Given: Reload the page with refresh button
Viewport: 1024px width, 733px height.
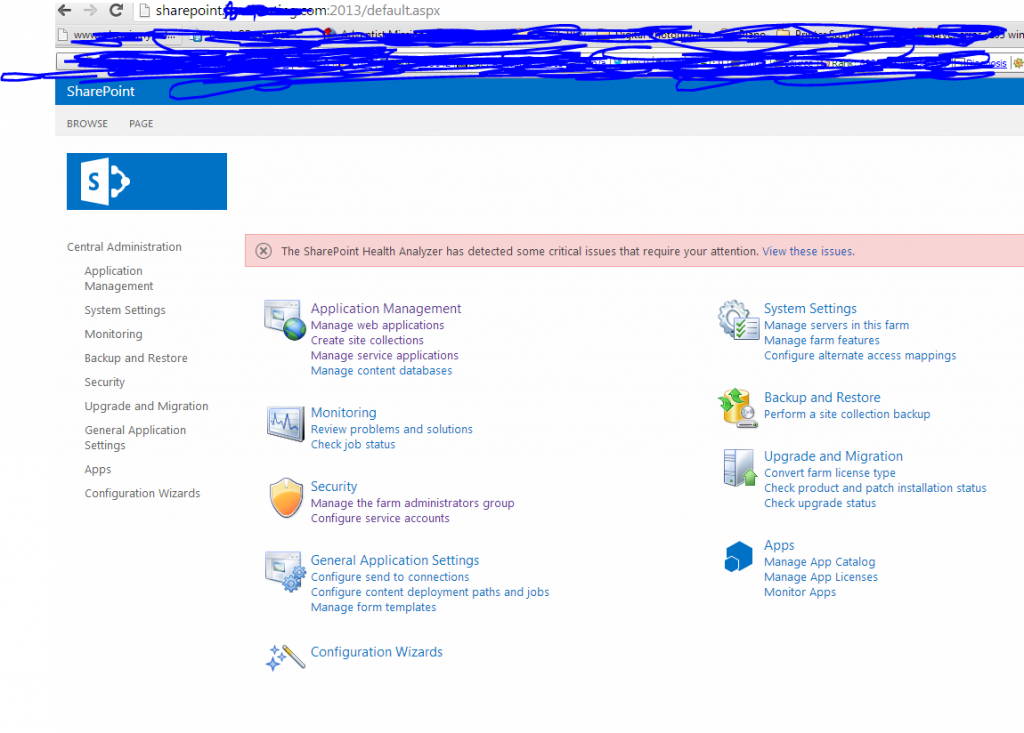Looking at the screenshot, I should click(x=116, y=10).
